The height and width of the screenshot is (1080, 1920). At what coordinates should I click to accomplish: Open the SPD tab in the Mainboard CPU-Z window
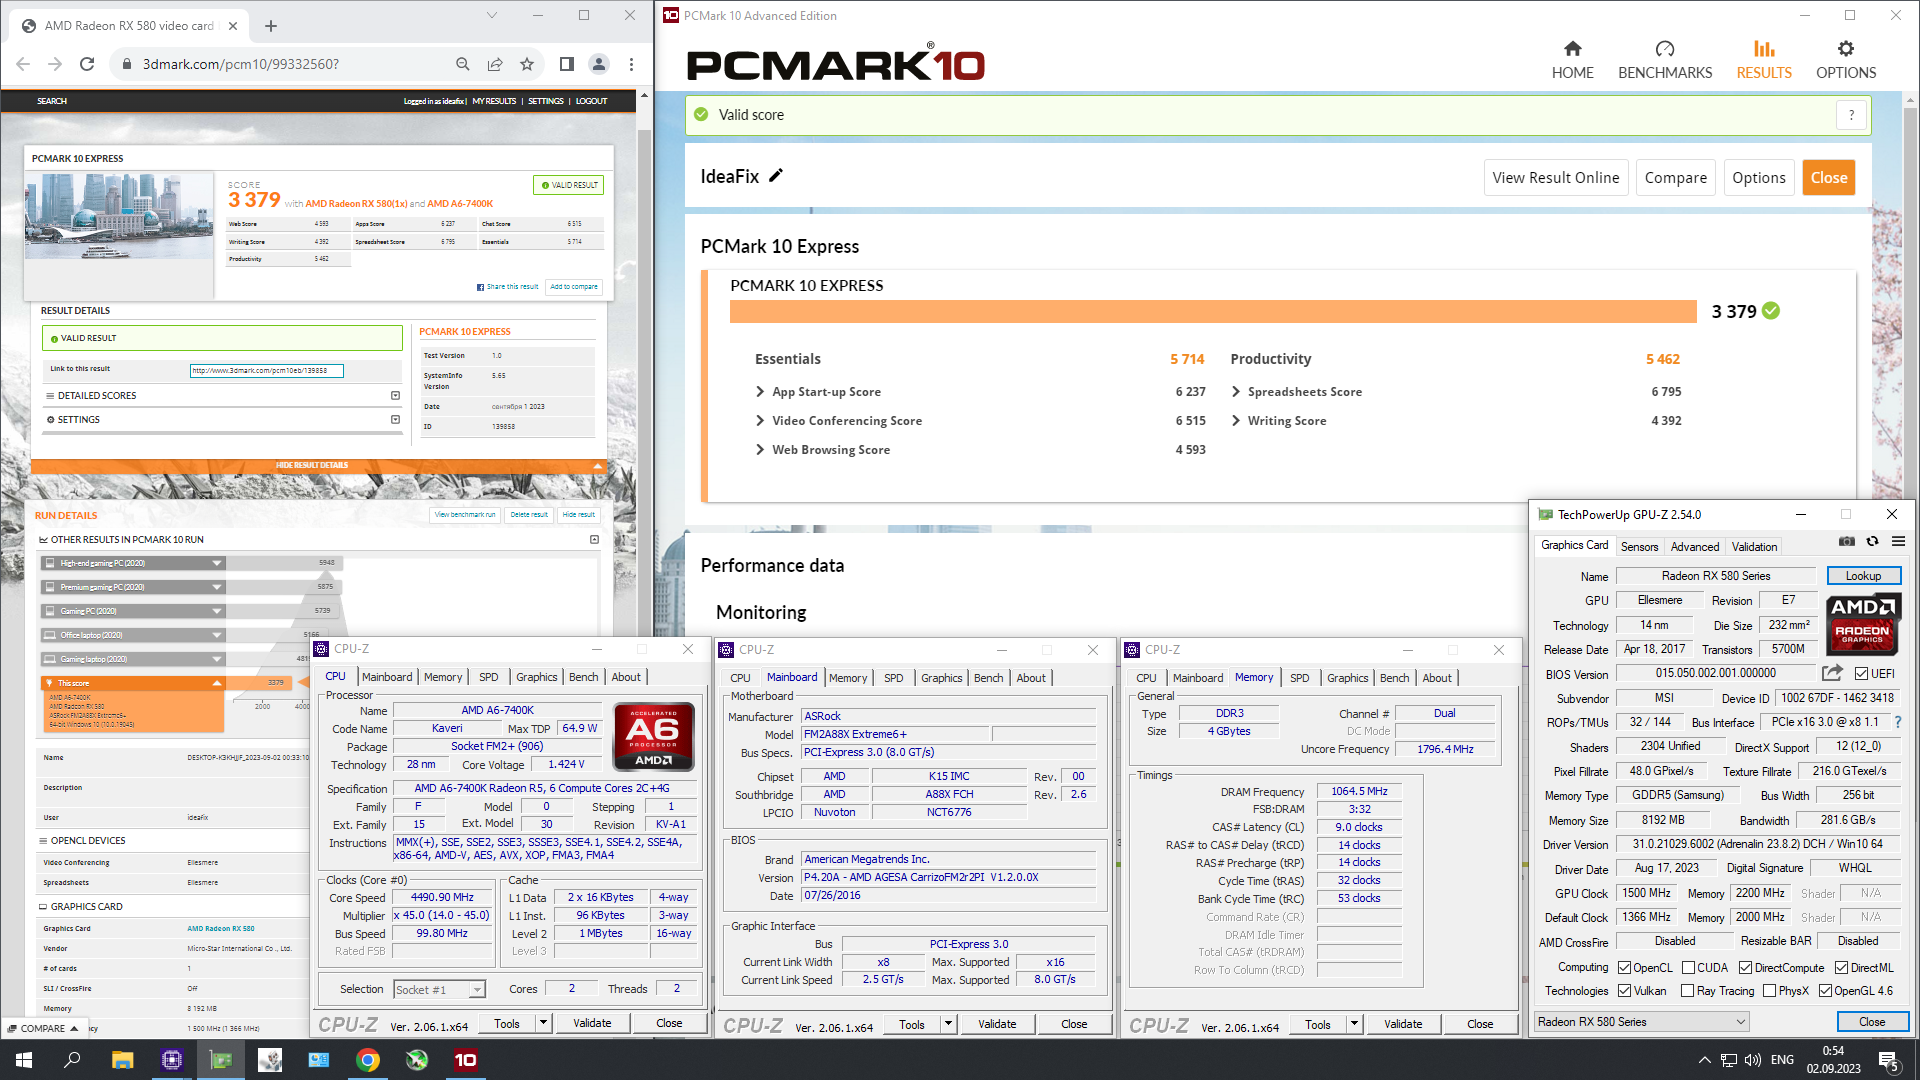[894, 678]
